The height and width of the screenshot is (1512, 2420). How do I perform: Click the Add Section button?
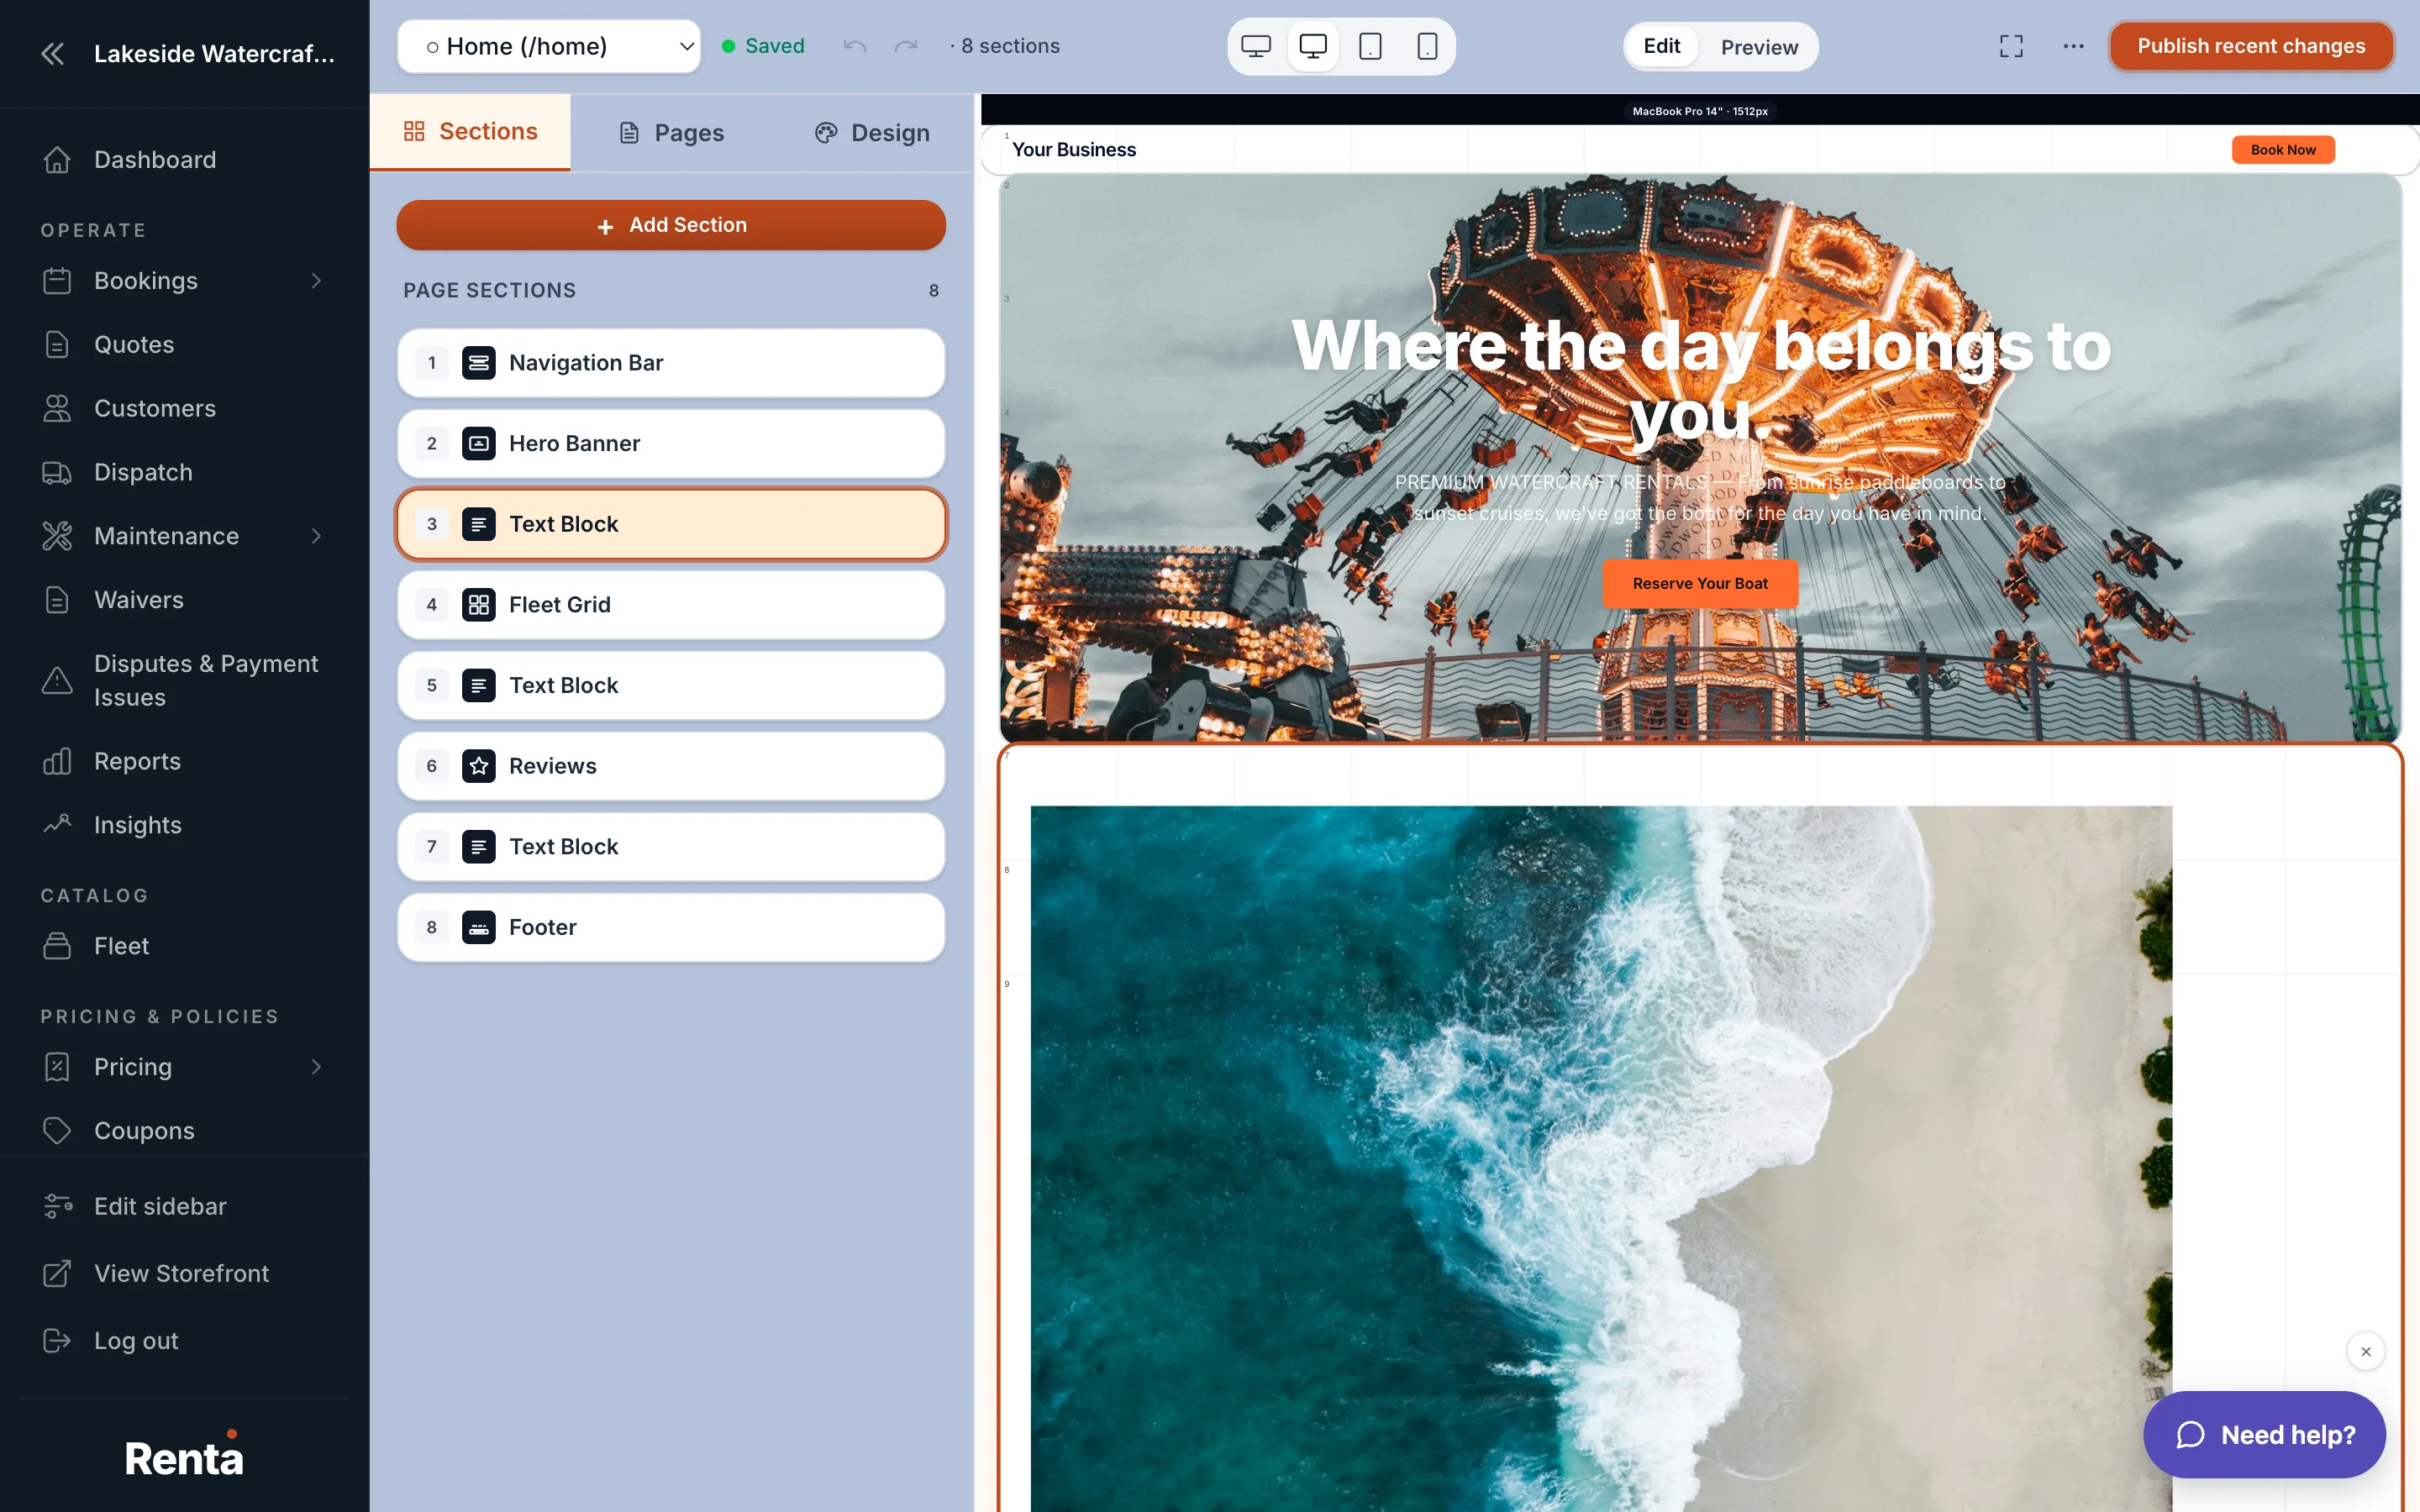671,225
